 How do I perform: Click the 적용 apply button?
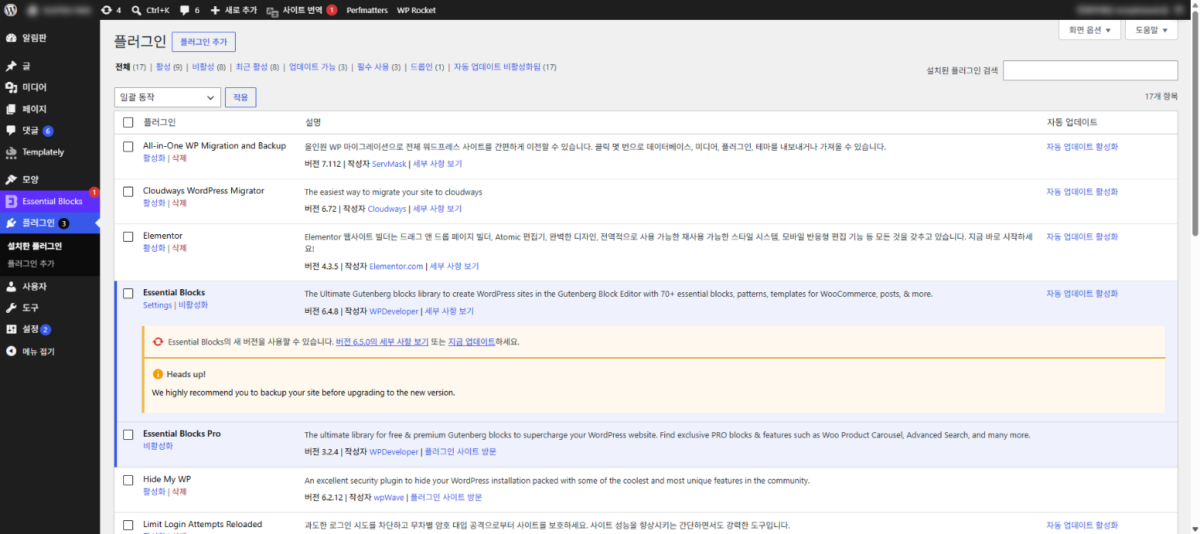point(241,97)
